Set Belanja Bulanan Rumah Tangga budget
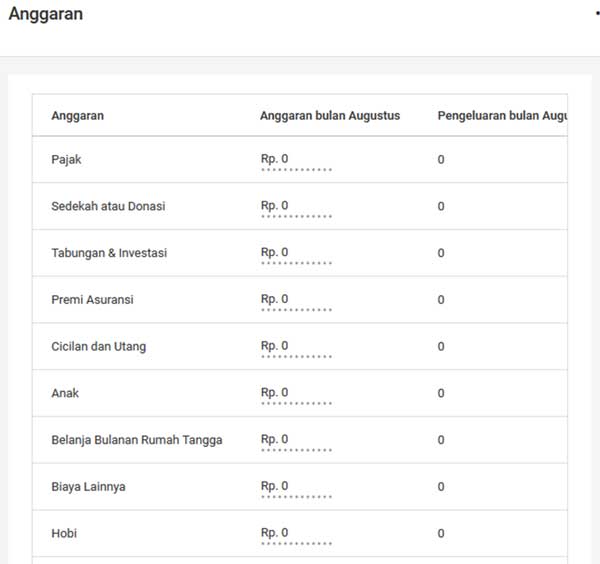Viewport: 600px width, 564px height. (275, 439)
